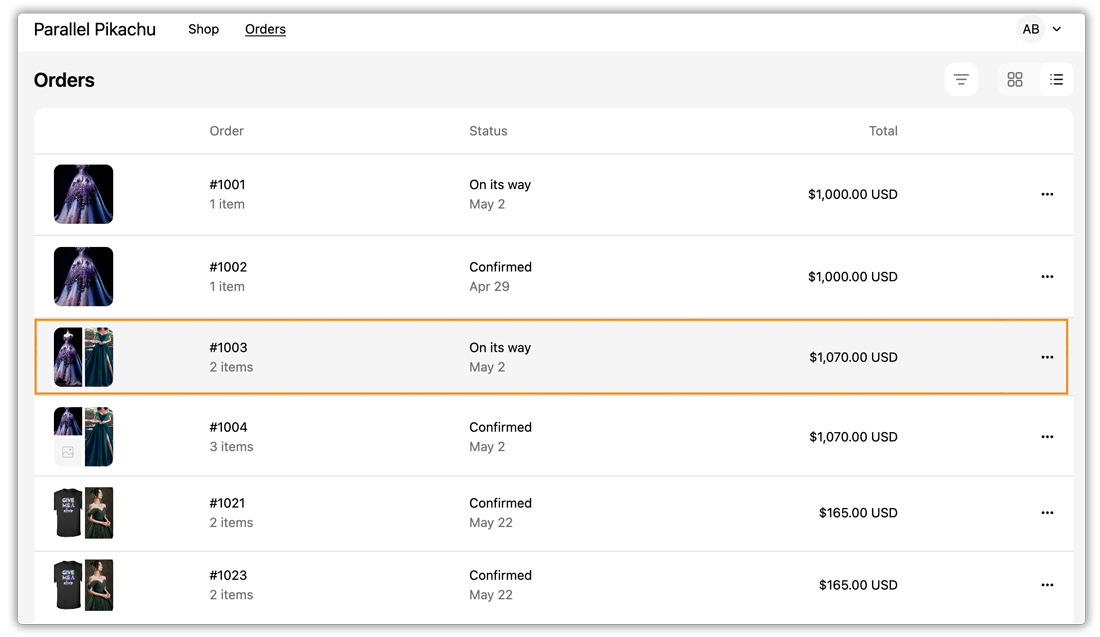Select order number #1023

pos(228,575)
